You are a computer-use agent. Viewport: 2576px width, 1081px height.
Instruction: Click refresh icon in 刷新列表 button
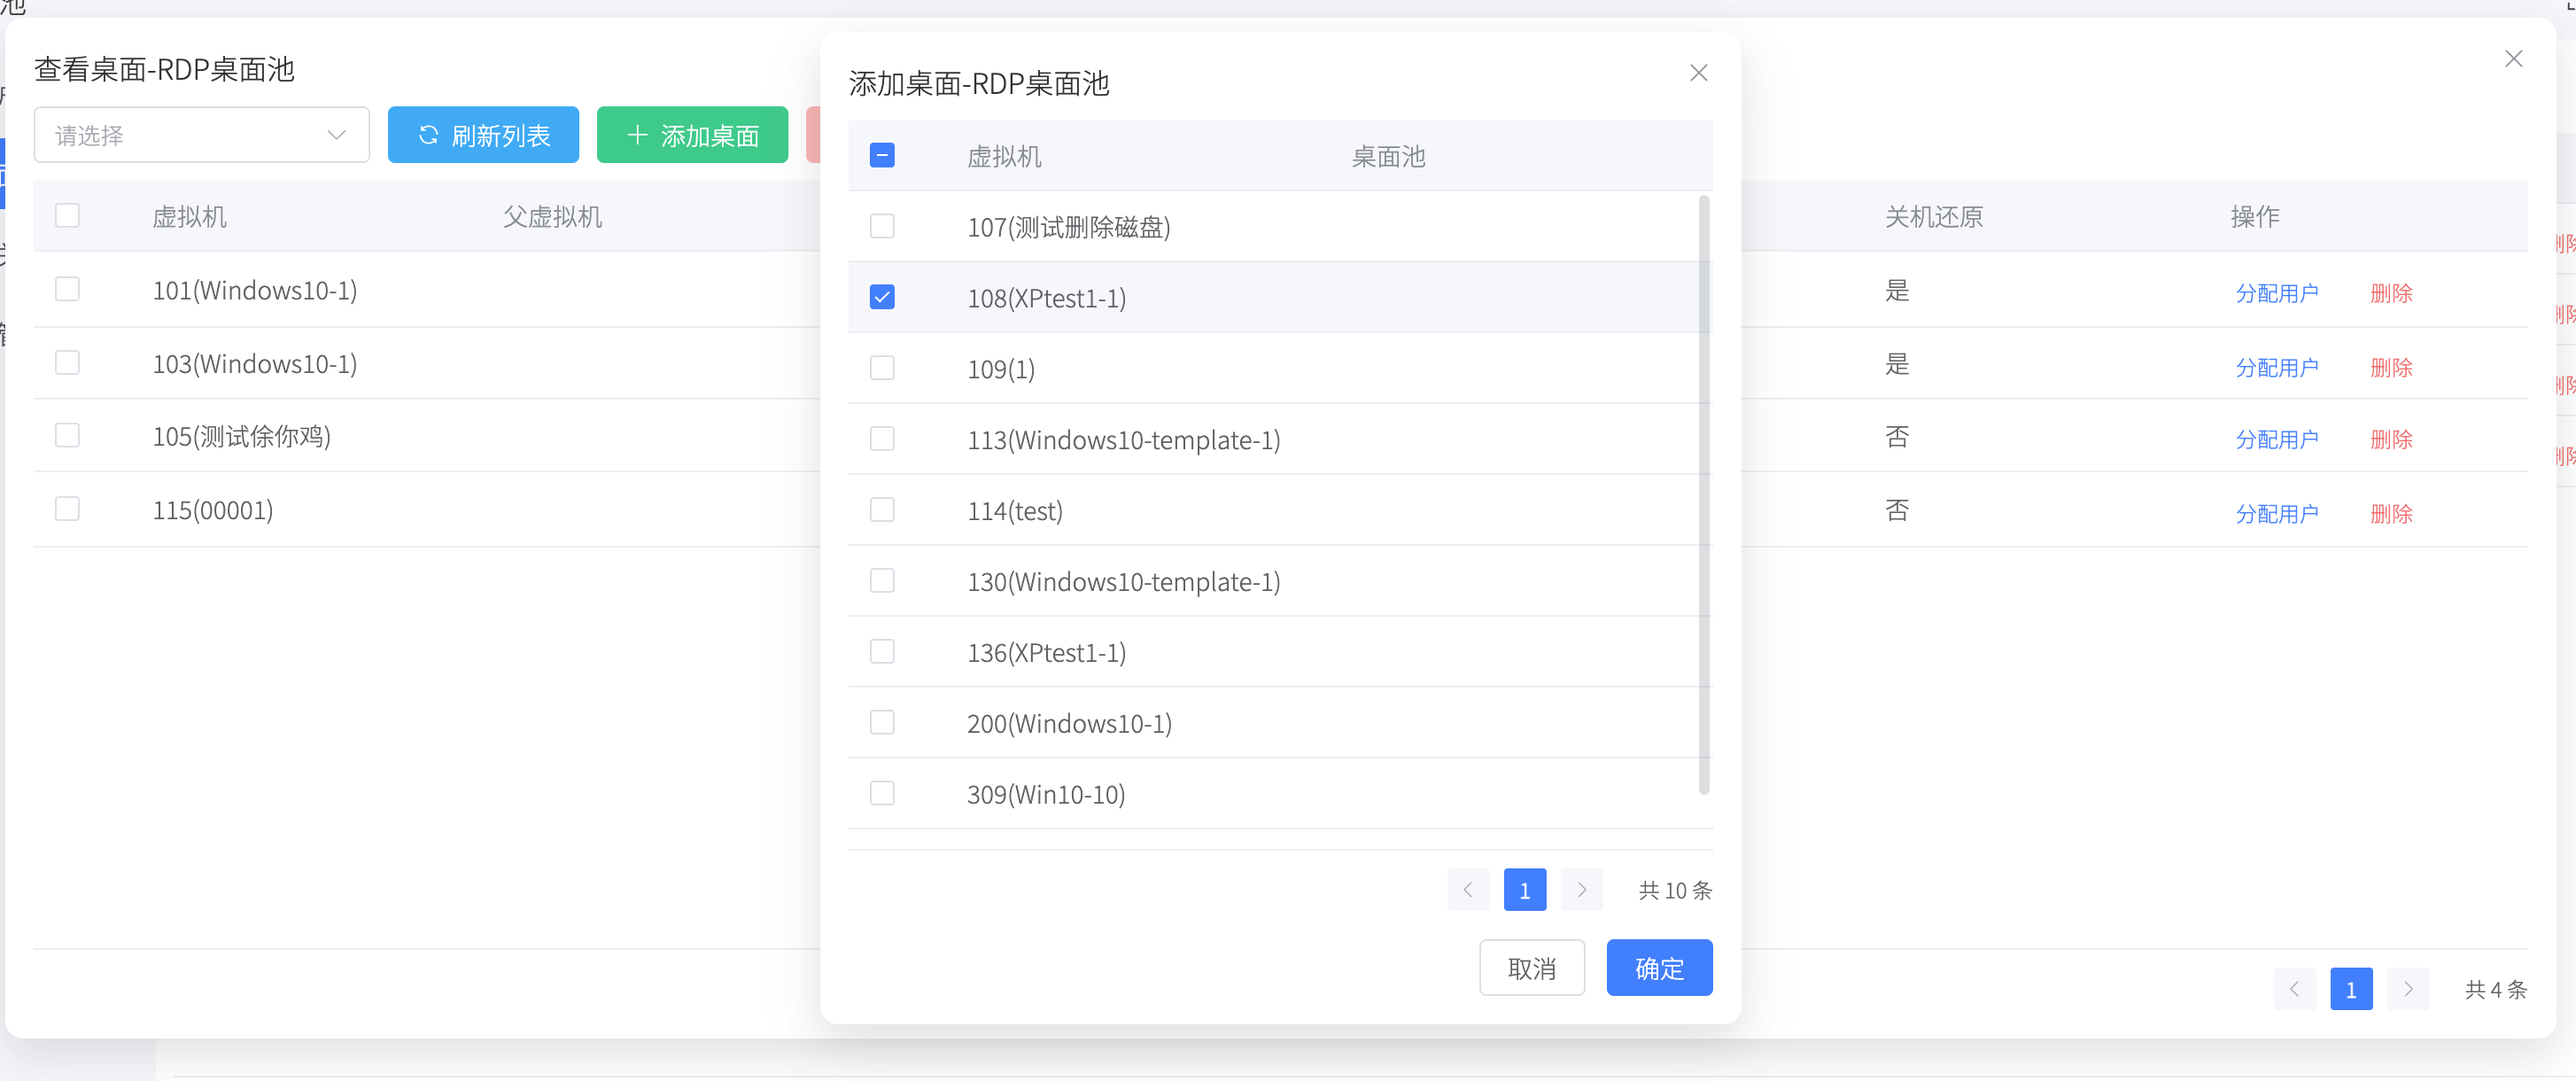428,135
